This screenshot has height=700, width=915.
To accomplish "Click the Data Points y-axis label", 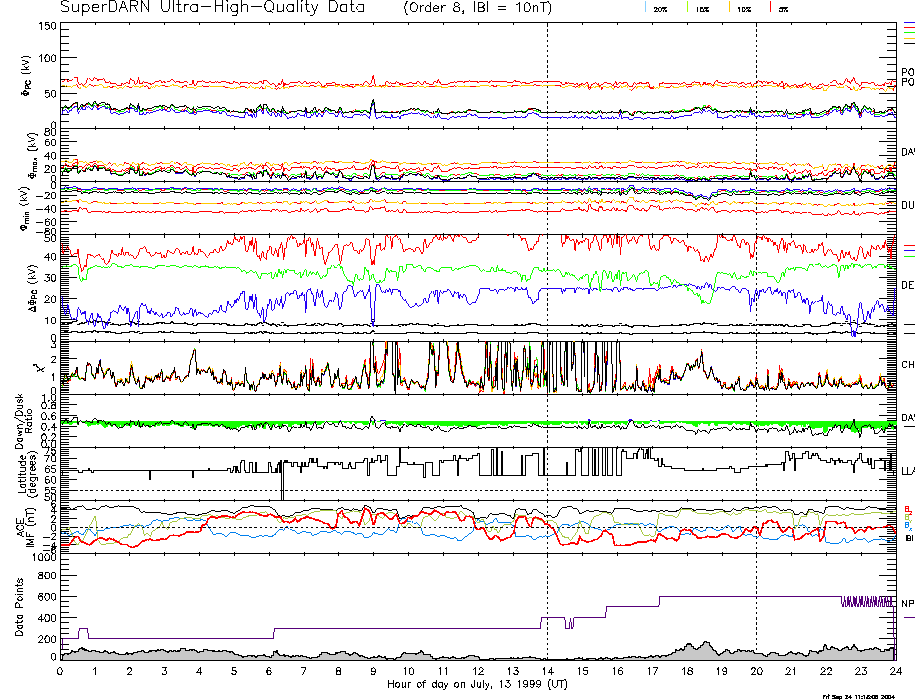I will (x=20, y=610).
